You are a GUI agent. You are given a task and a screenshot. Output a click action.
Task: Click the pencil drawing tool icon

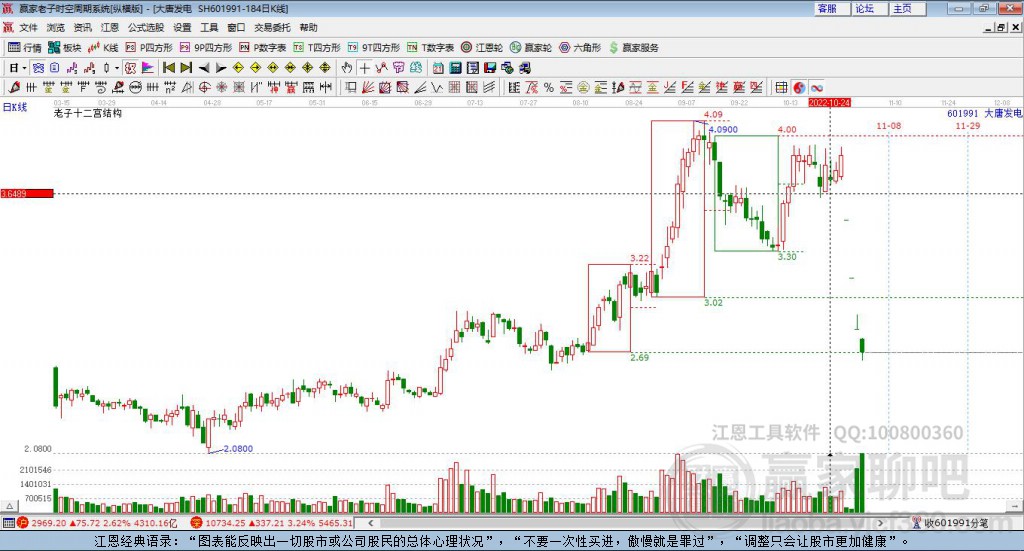coord(14,87)
